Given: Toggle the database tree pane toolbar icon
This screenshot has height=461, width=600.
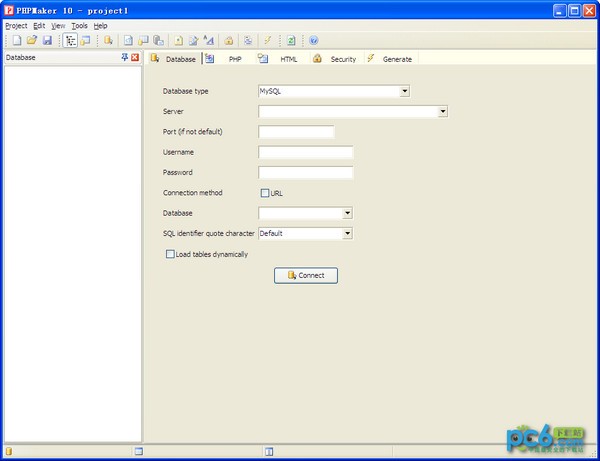Looking at the screenshot, I should click(x=70, y=40).
